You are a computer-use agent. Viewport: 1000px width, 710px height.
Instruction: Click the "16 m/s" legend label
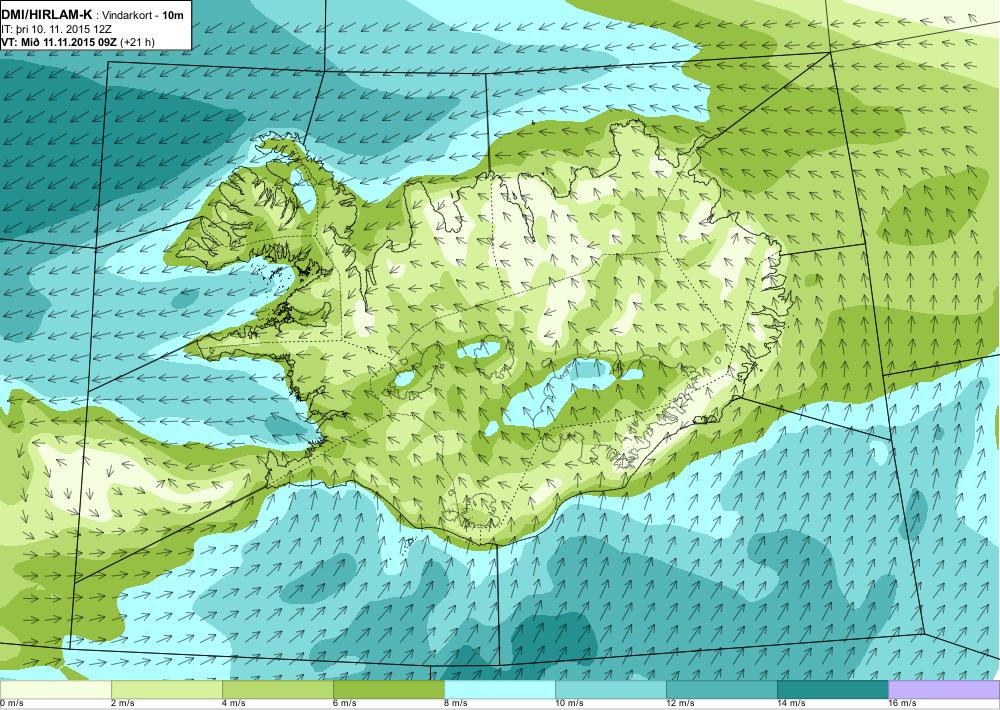click(903, 704)
